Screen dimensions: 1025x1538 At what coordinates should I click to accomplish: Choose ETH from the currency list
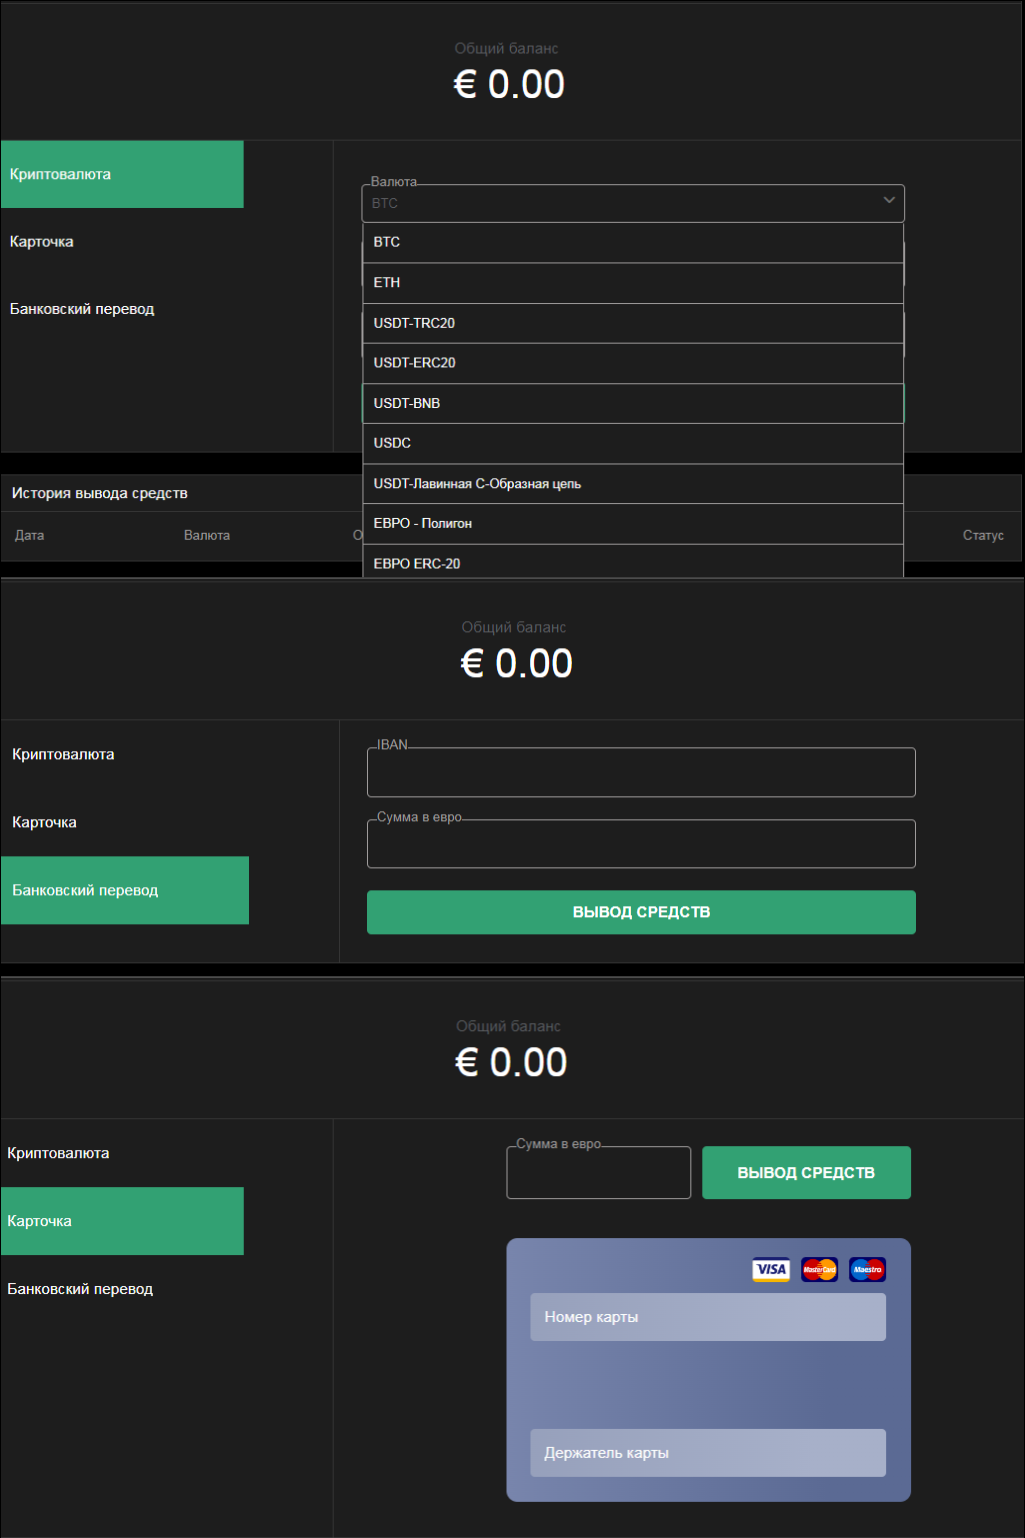click(633, 283)
